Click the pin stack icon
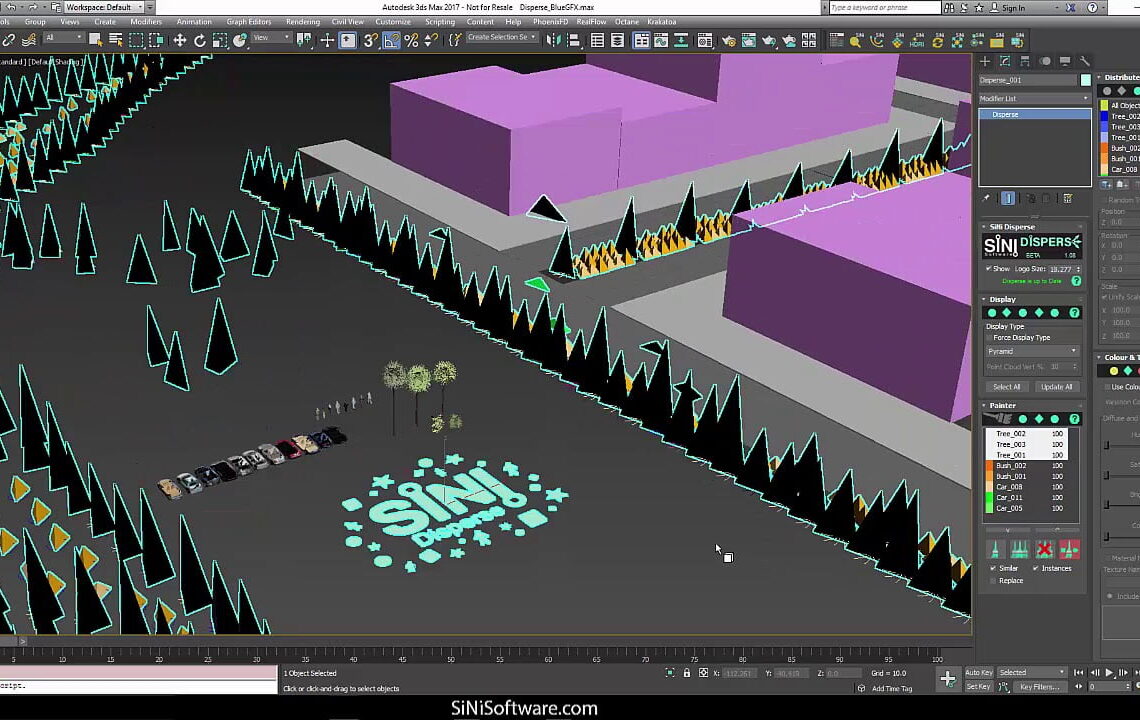The width and height of the screenshot is (1140, 720). point(987,198)
